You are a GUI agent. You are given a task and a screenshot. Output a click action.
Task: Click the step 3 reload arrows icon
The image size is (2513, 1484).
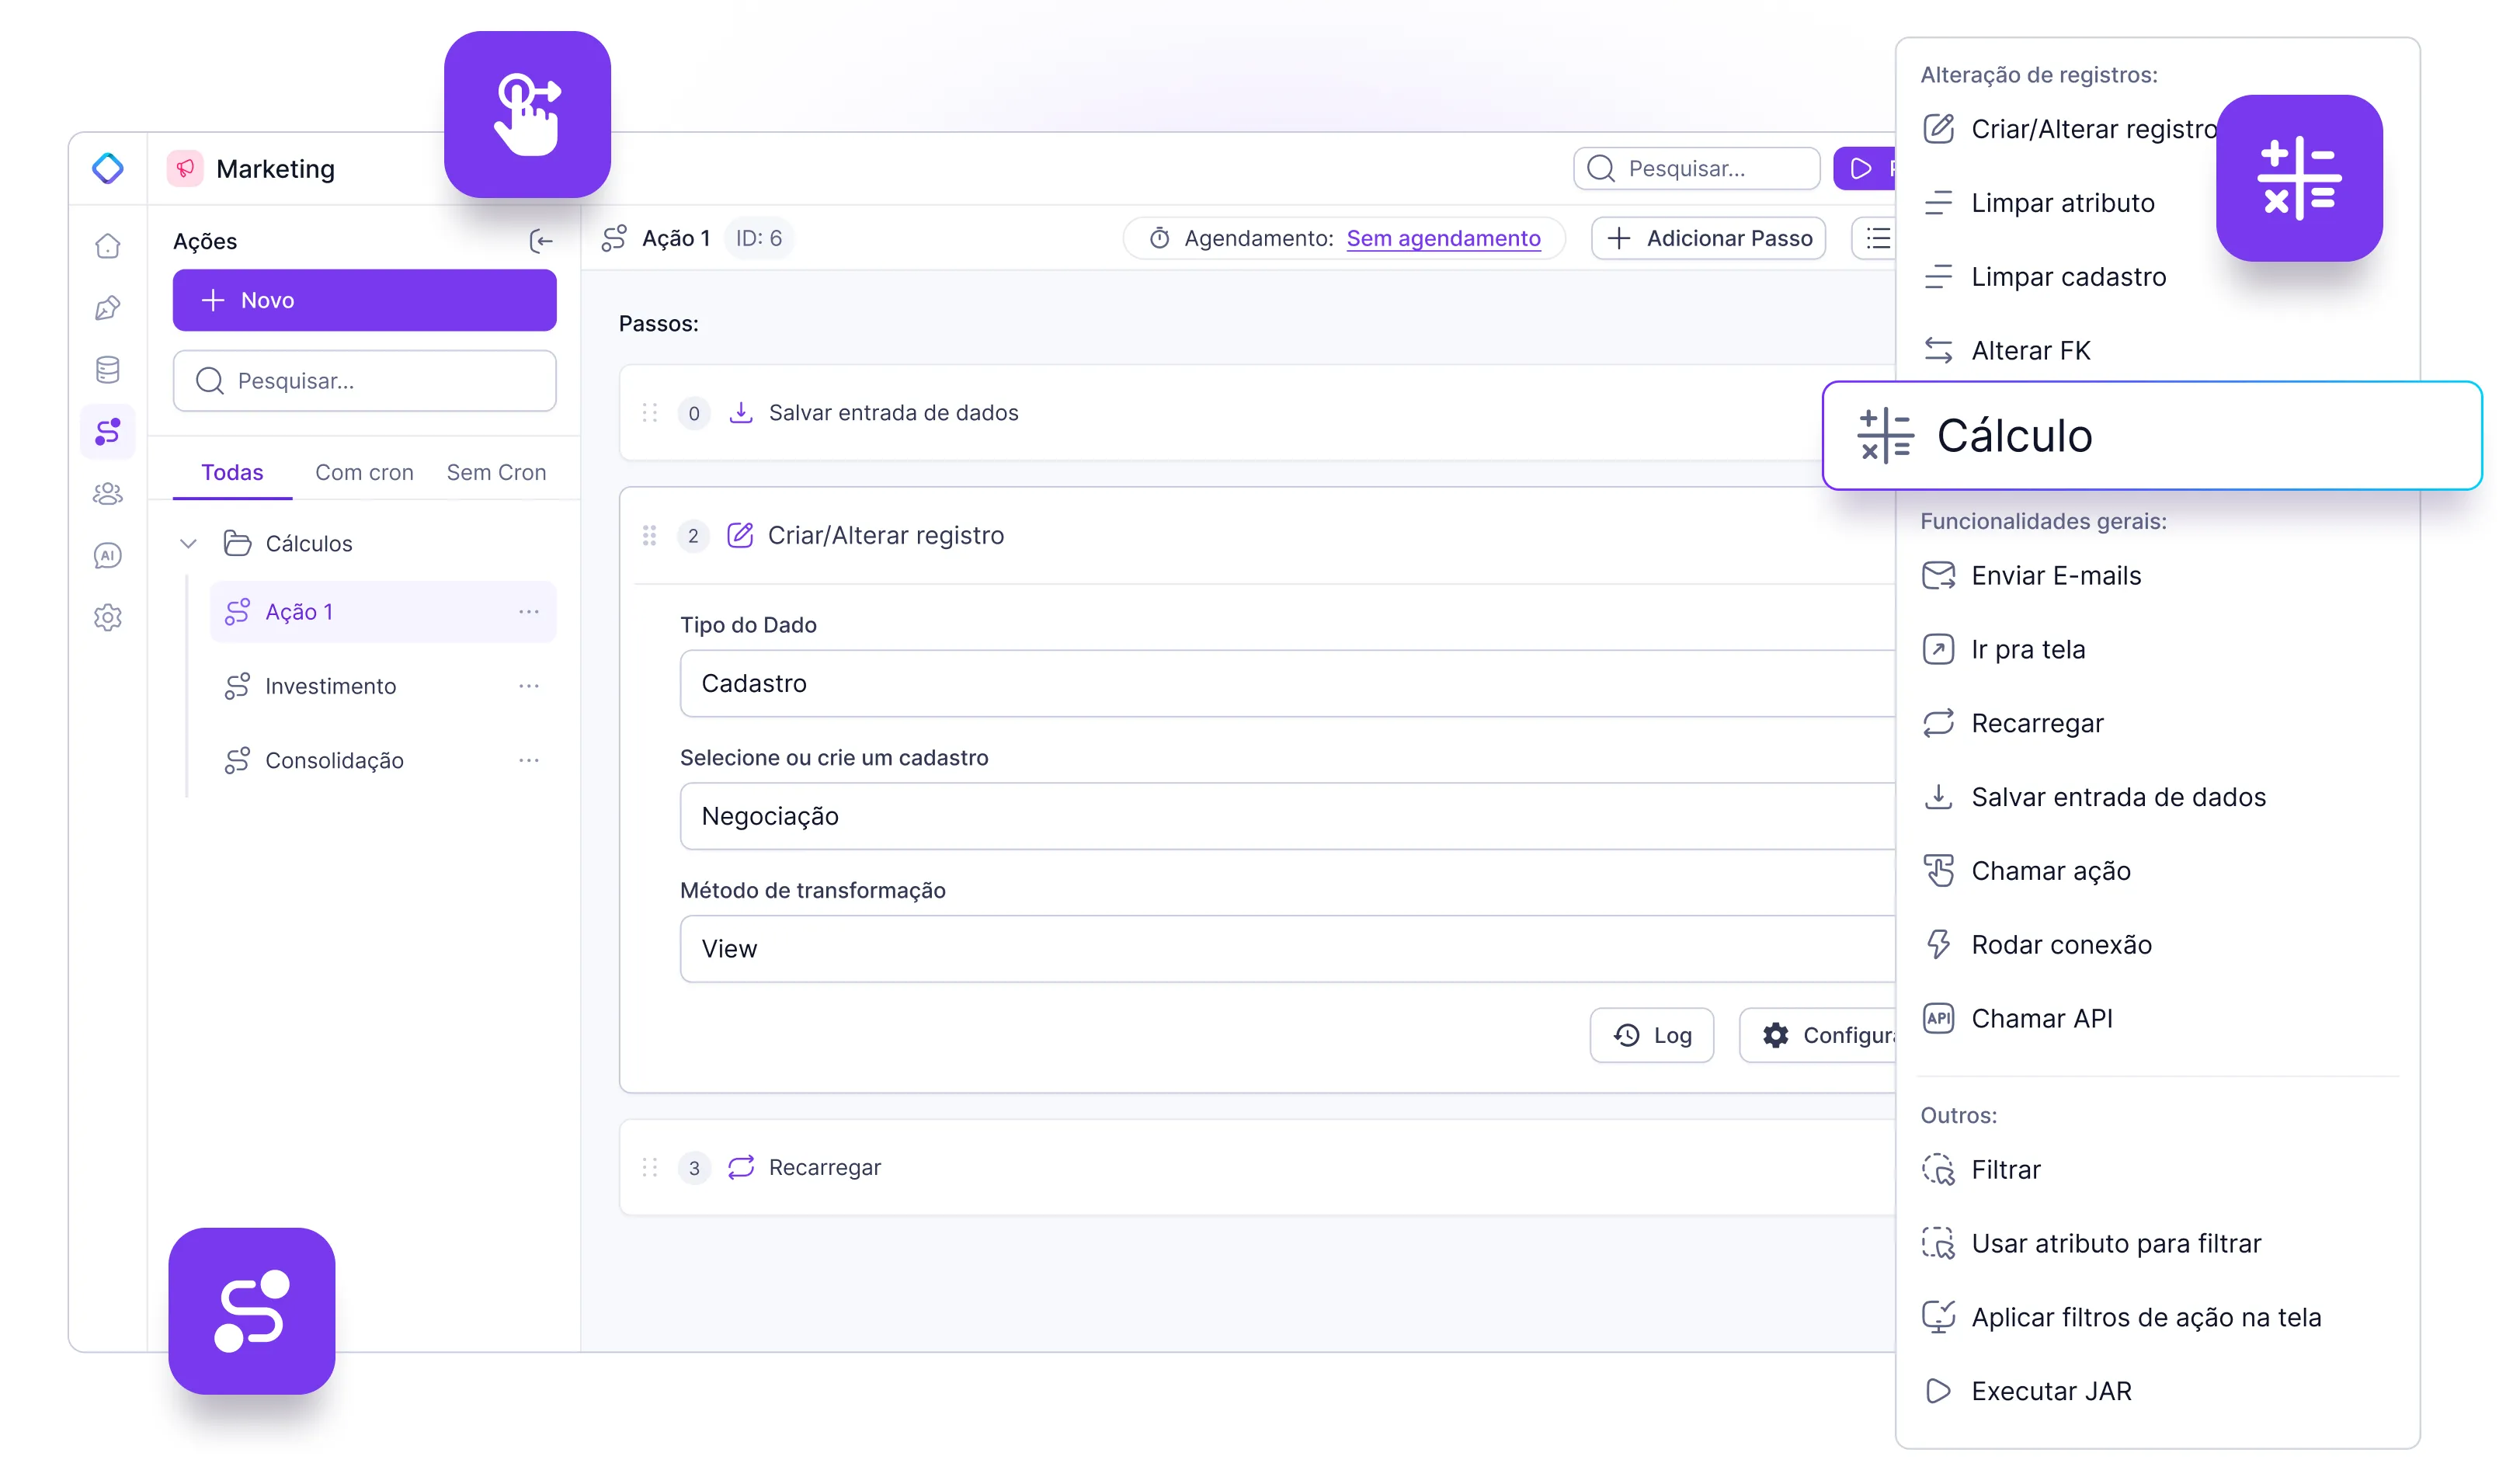741,1168
